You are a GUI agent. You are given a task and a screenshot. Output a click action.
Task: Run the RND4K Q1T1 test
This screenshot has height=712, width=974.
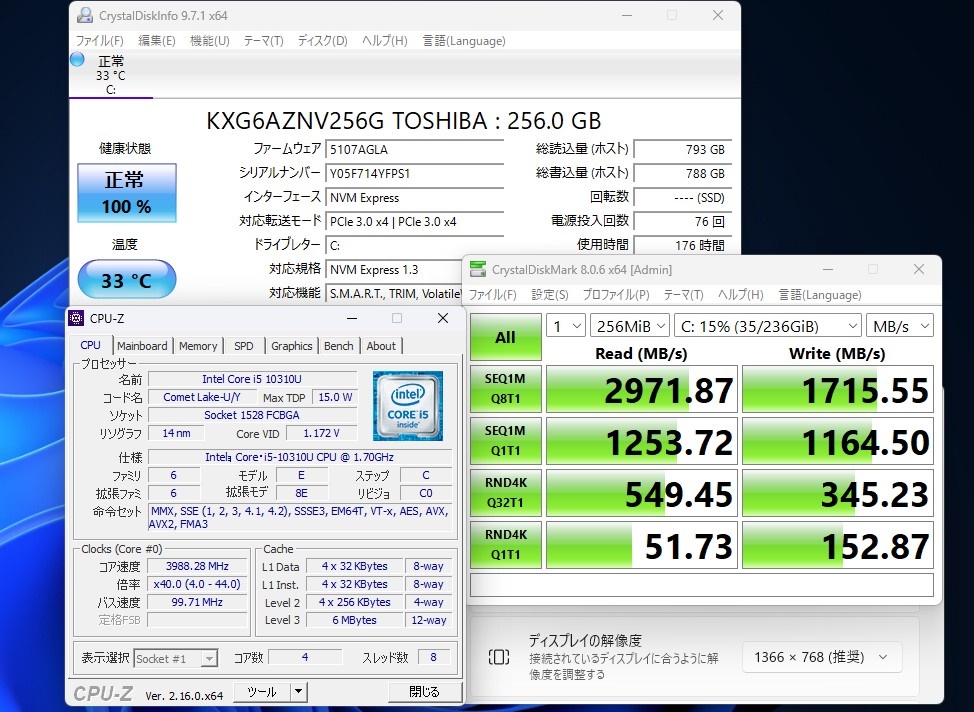(506, 545)
